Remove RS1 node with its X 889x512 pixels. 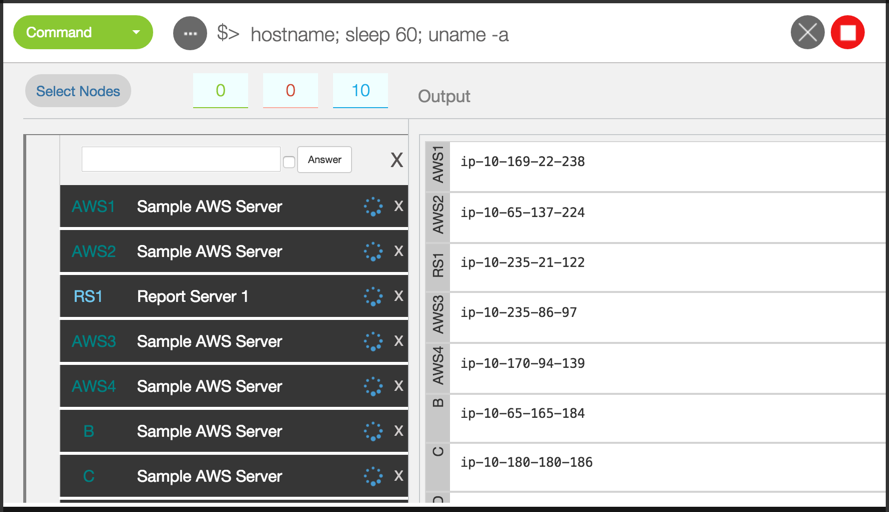click(399, 295)
